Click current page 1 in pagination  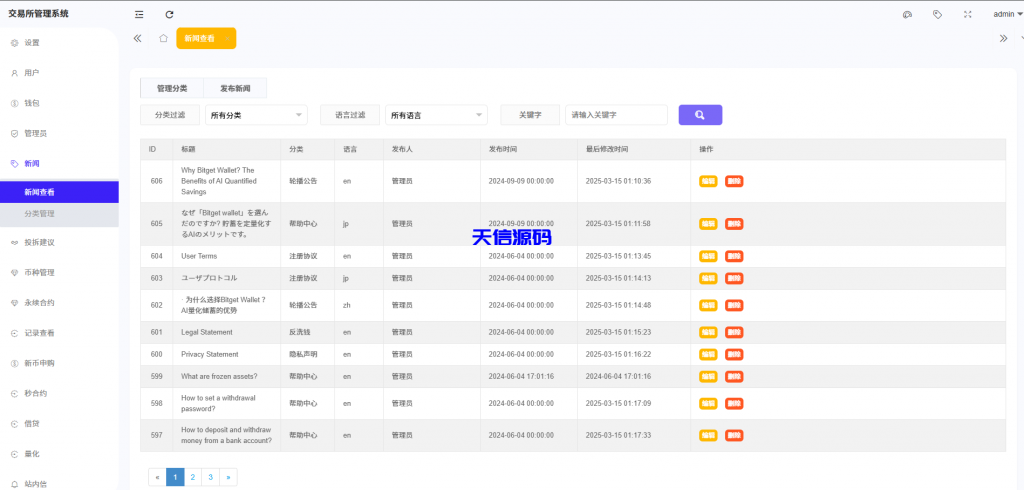click(x=175, y=477)
